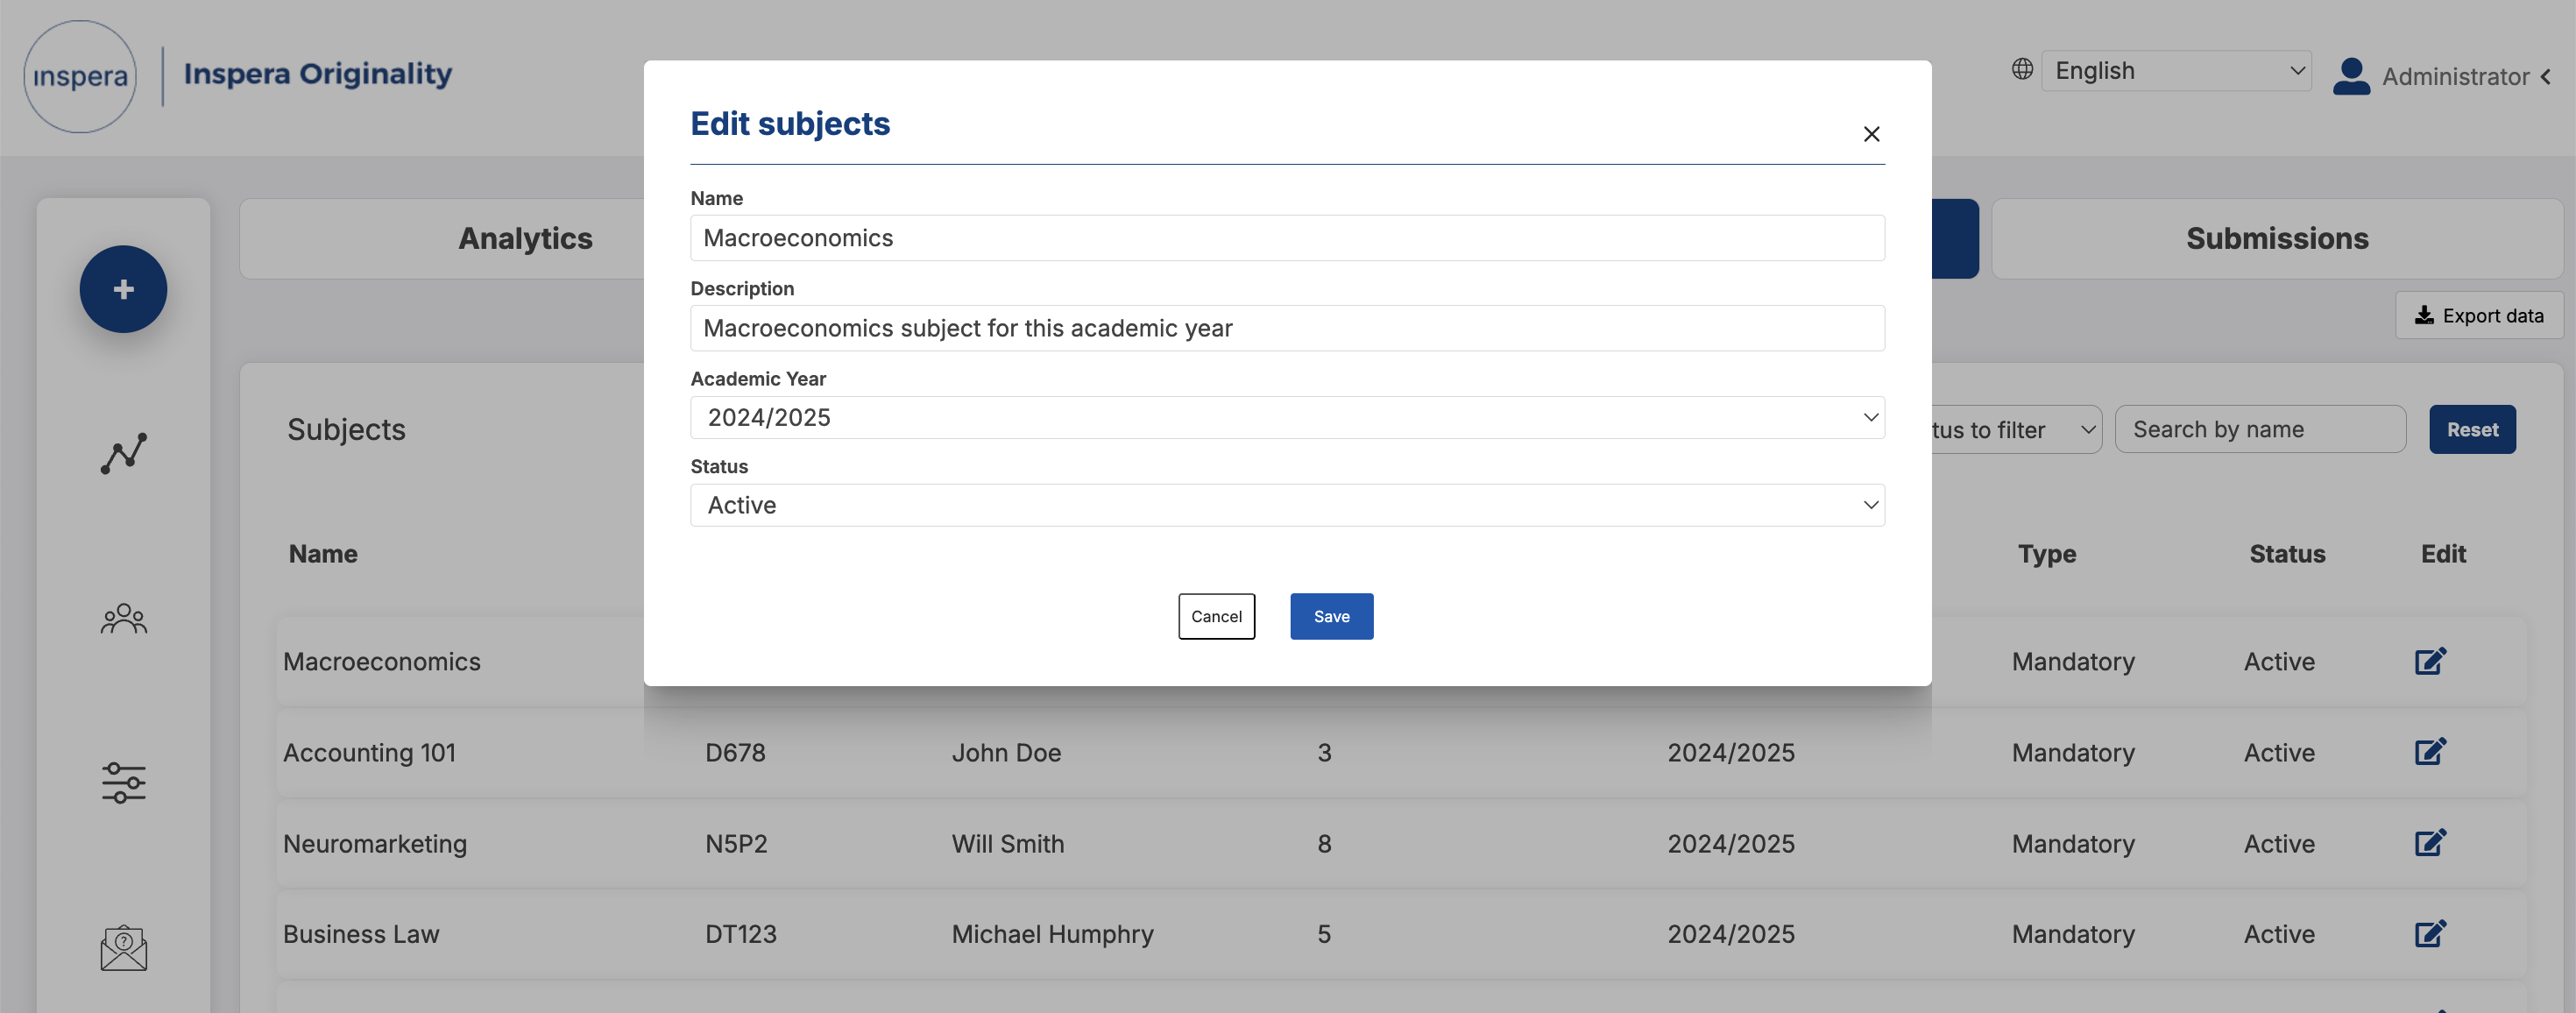Click the round plus add button in sidebar

click(x=123, y=289)
